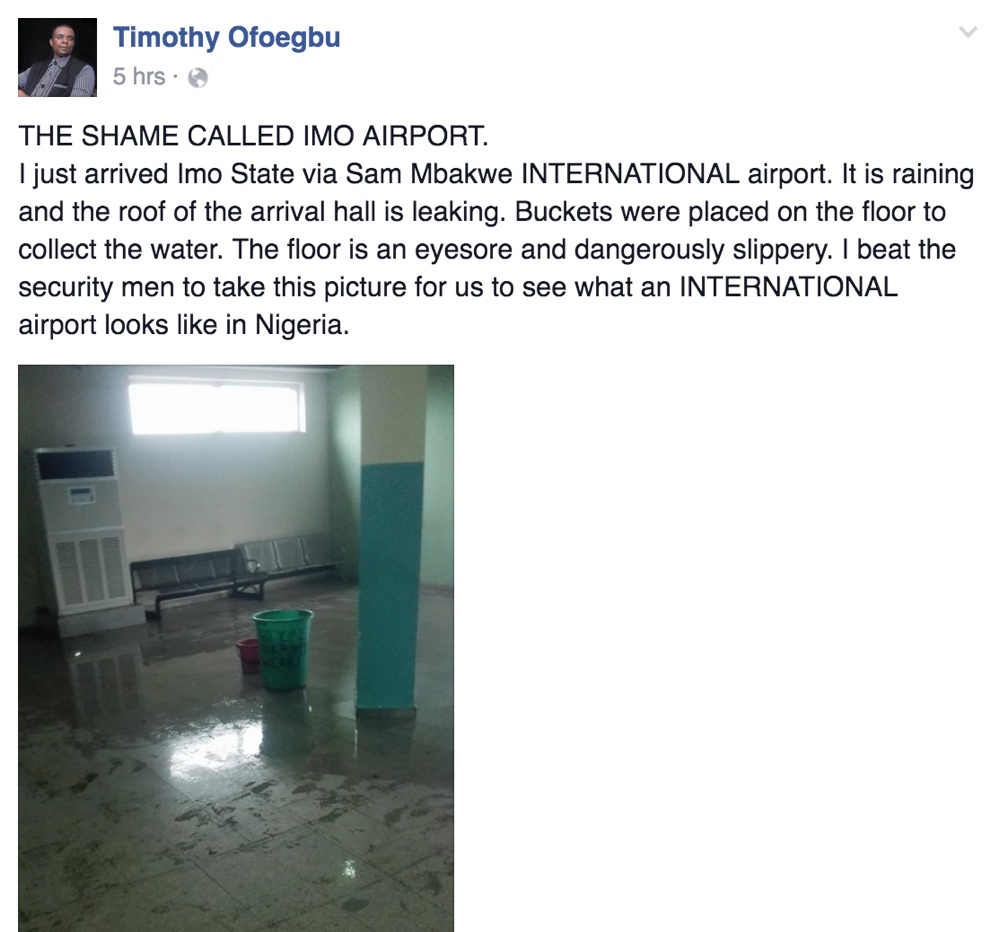1000x932 pixels.
Task: Click the globe public privacy icon
Action: click(x=198, y=78)
